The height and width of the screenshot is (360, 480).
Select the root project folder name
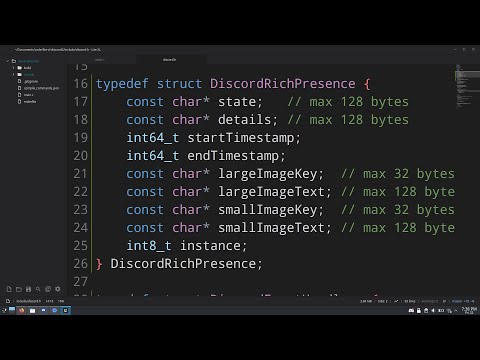28,61
